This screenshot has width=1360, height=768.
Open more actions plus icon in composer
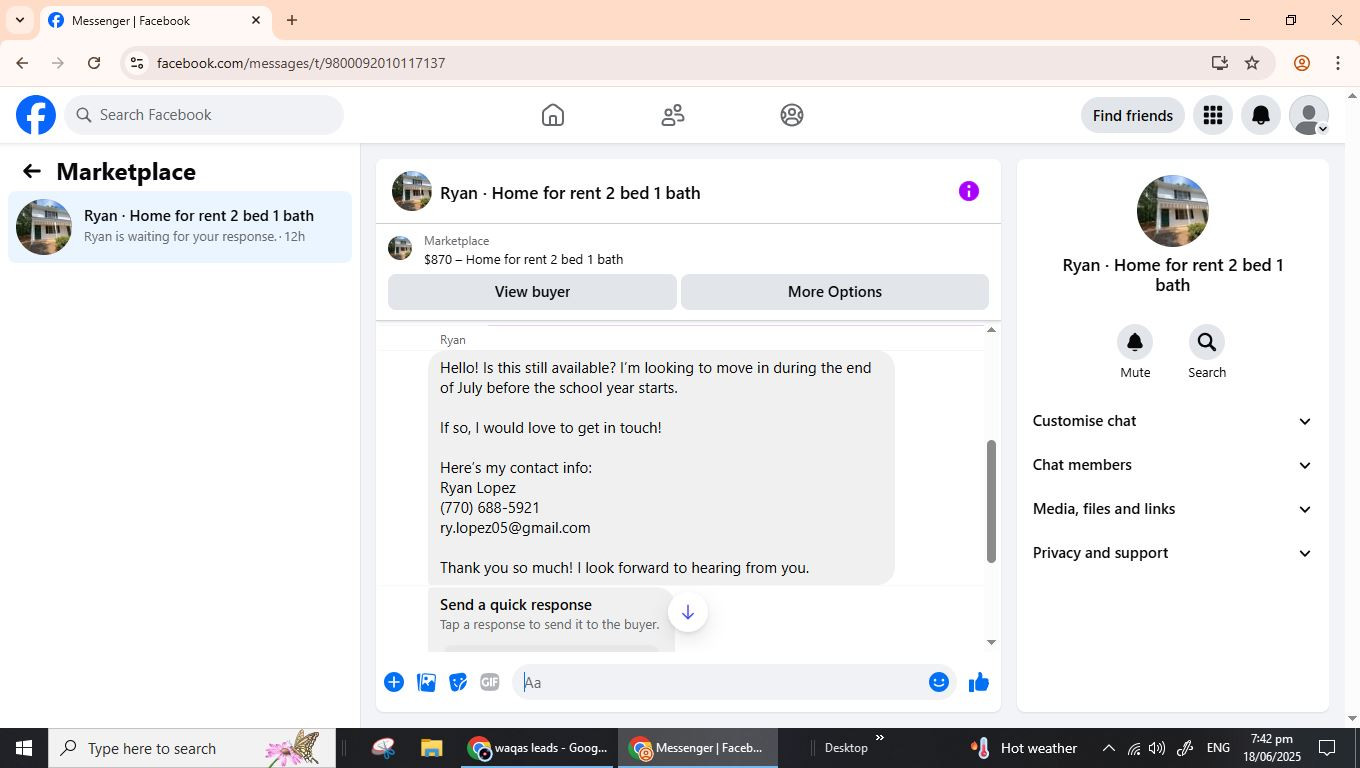[x=394, y=682]
